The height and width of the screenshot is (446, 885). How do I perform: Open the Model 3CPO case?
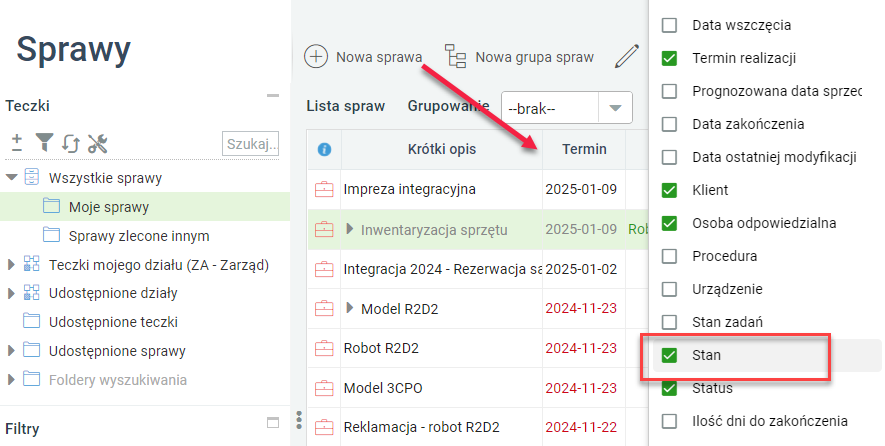point(383,388)
